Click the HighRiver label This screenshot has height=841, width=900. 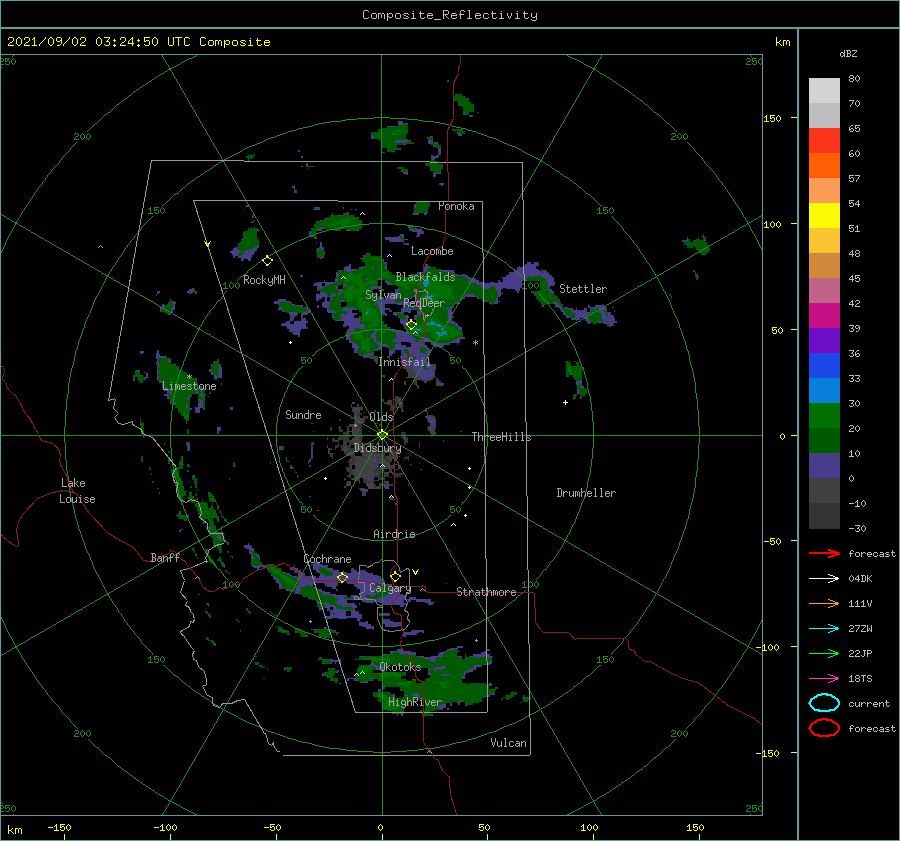415,702
